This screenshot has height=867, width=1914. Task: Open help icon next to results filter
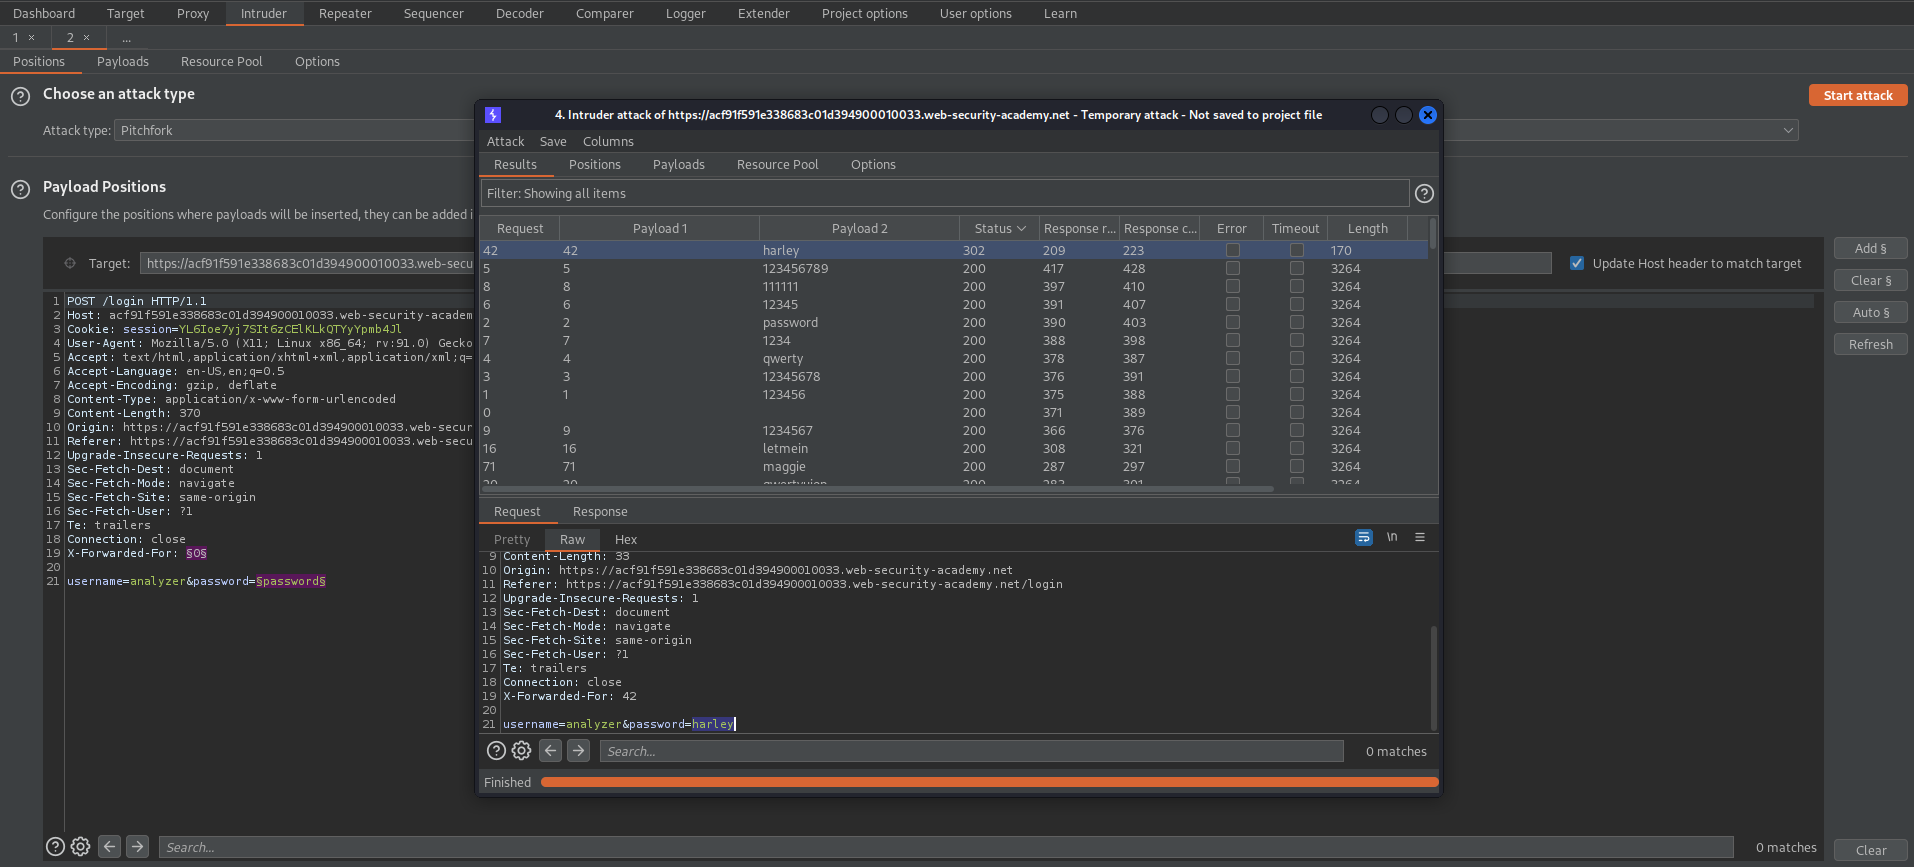(1424, 194)
